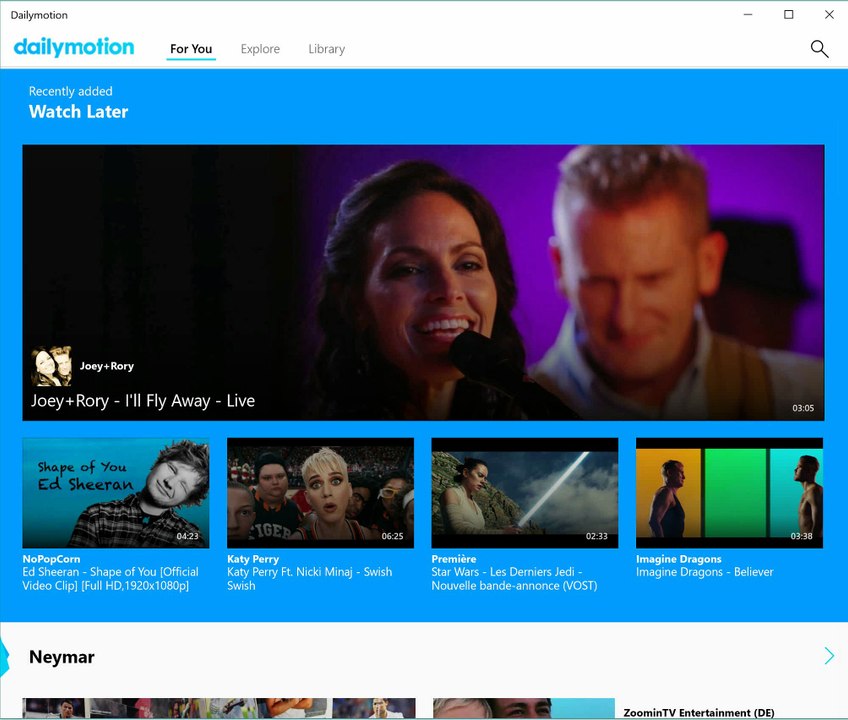Open the search magnifier icon
The width and height of the screenshot is (848, 720).
819,49
